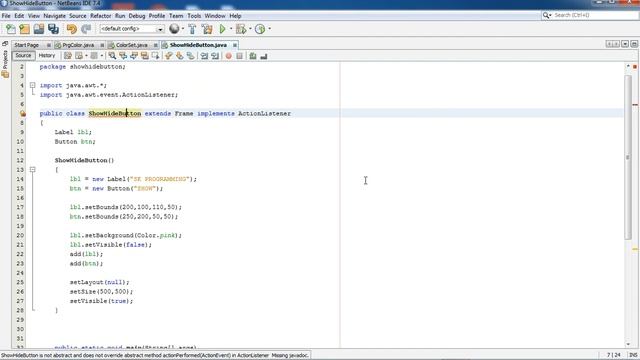Click the Build Project hammer icon
Viewport: 640px width, 360px height.
[192, 29]
